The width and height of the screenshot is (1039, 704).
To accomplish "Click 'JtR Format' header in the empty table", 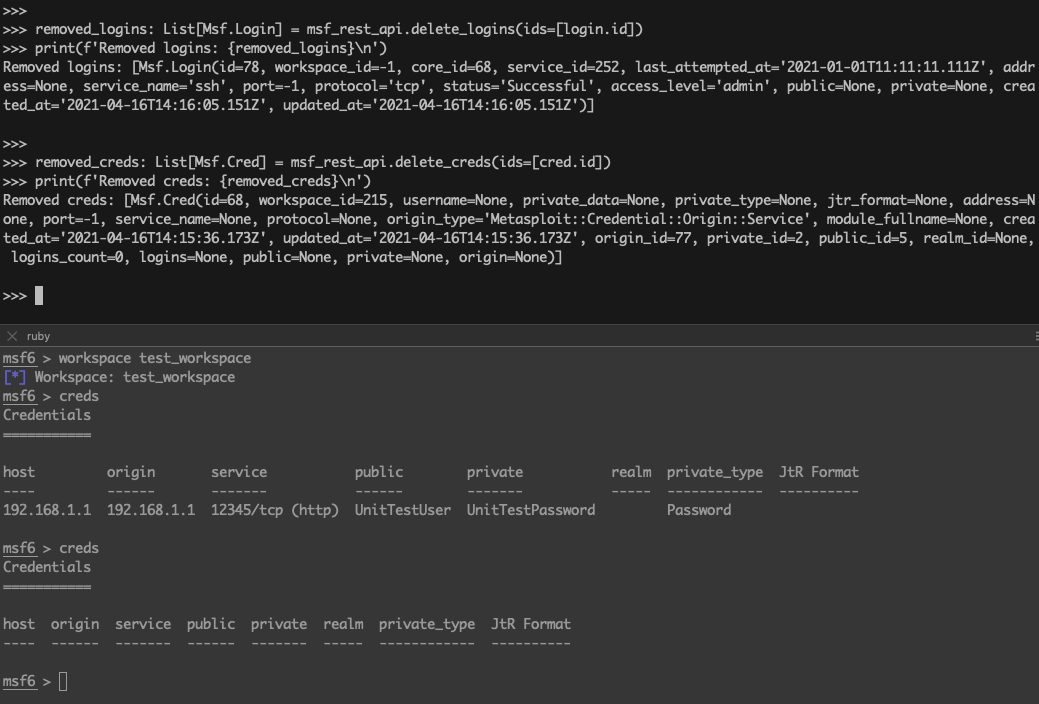I will (x=530, y=624).
